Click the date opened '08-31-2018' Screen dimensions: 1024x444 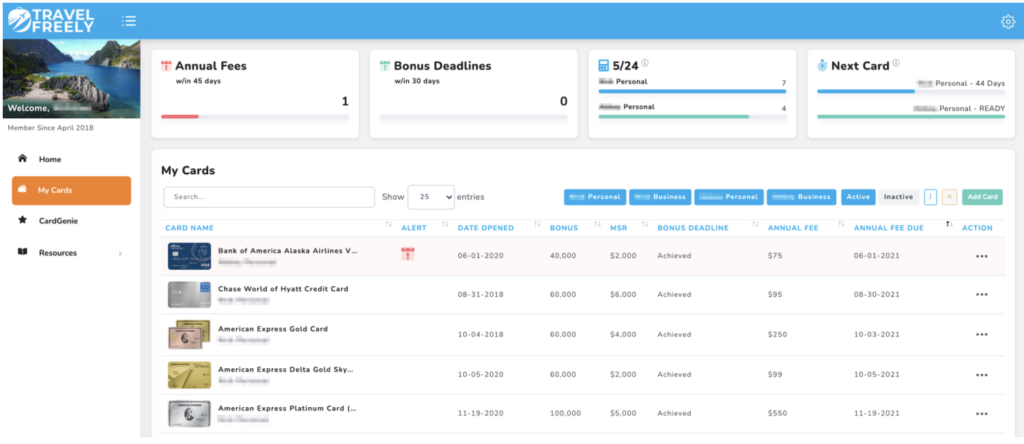tap(481, 294)
